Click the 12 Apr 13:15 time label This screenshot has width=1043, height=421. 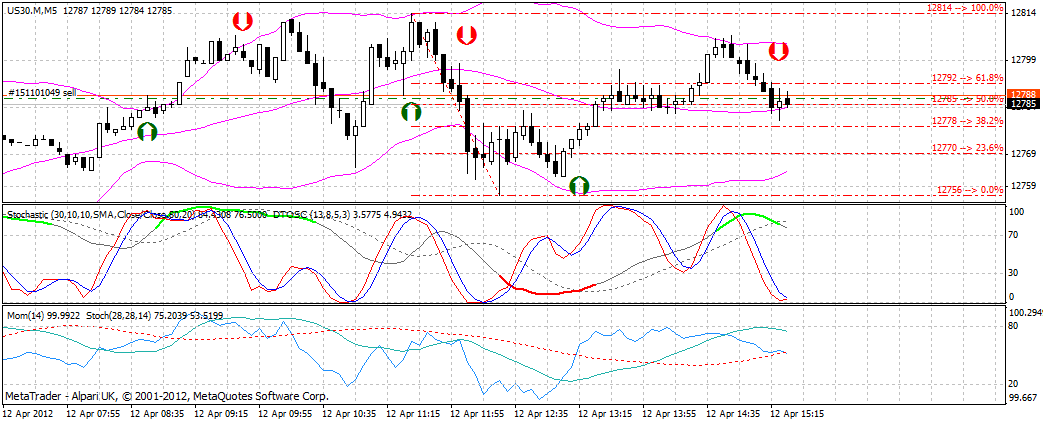click(x=606, y=413)
